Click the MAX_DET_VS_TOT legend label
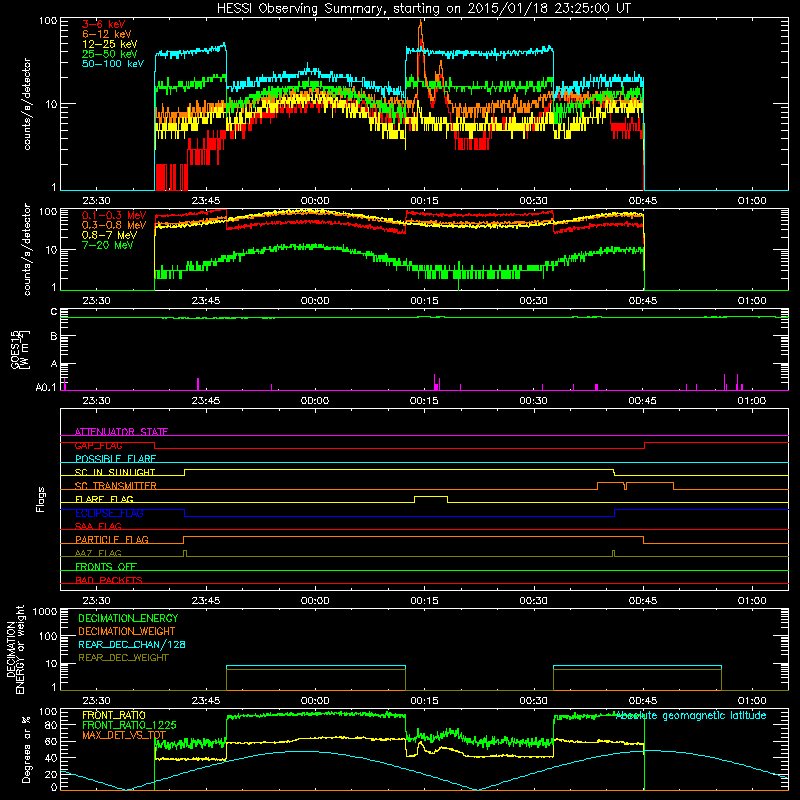 pyautogui.click(x=123, y=735)
